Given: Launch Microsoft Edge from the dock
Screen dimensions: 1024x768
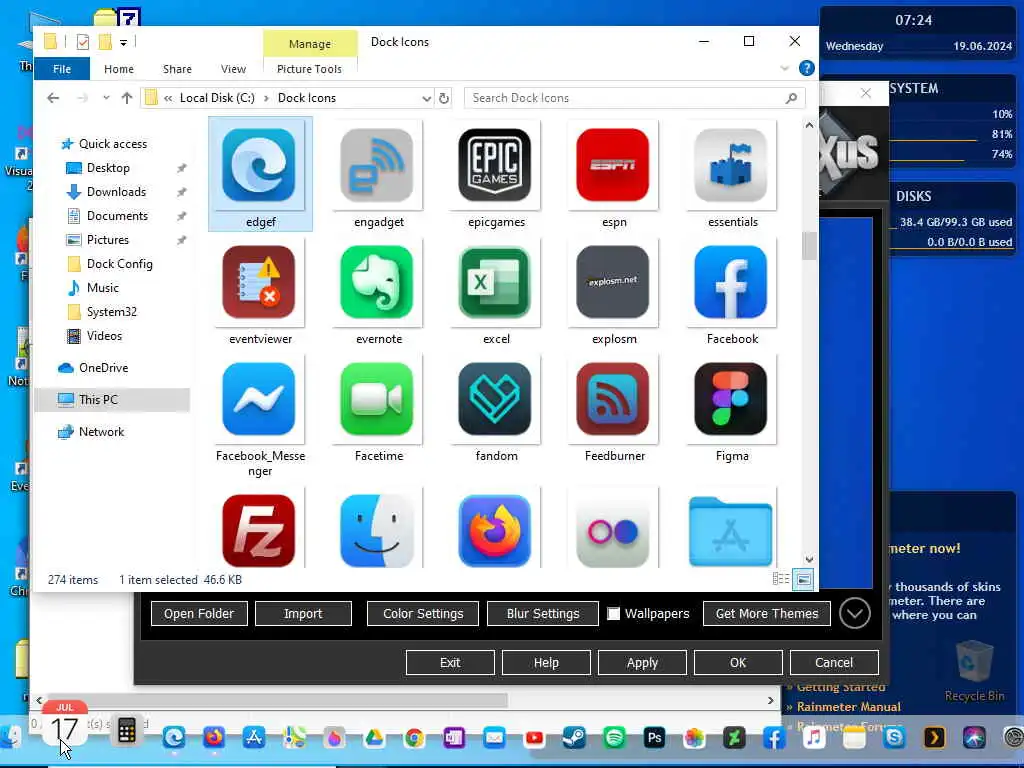Looking at the screenshot, I should point(174,737).
